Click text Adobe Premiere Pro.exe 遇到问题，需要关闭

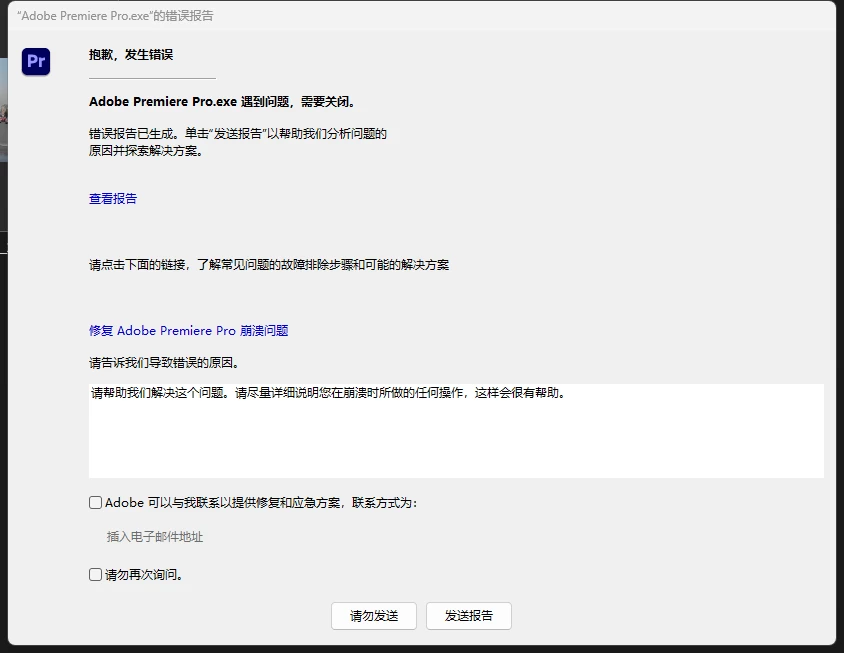tap(222, 102)
